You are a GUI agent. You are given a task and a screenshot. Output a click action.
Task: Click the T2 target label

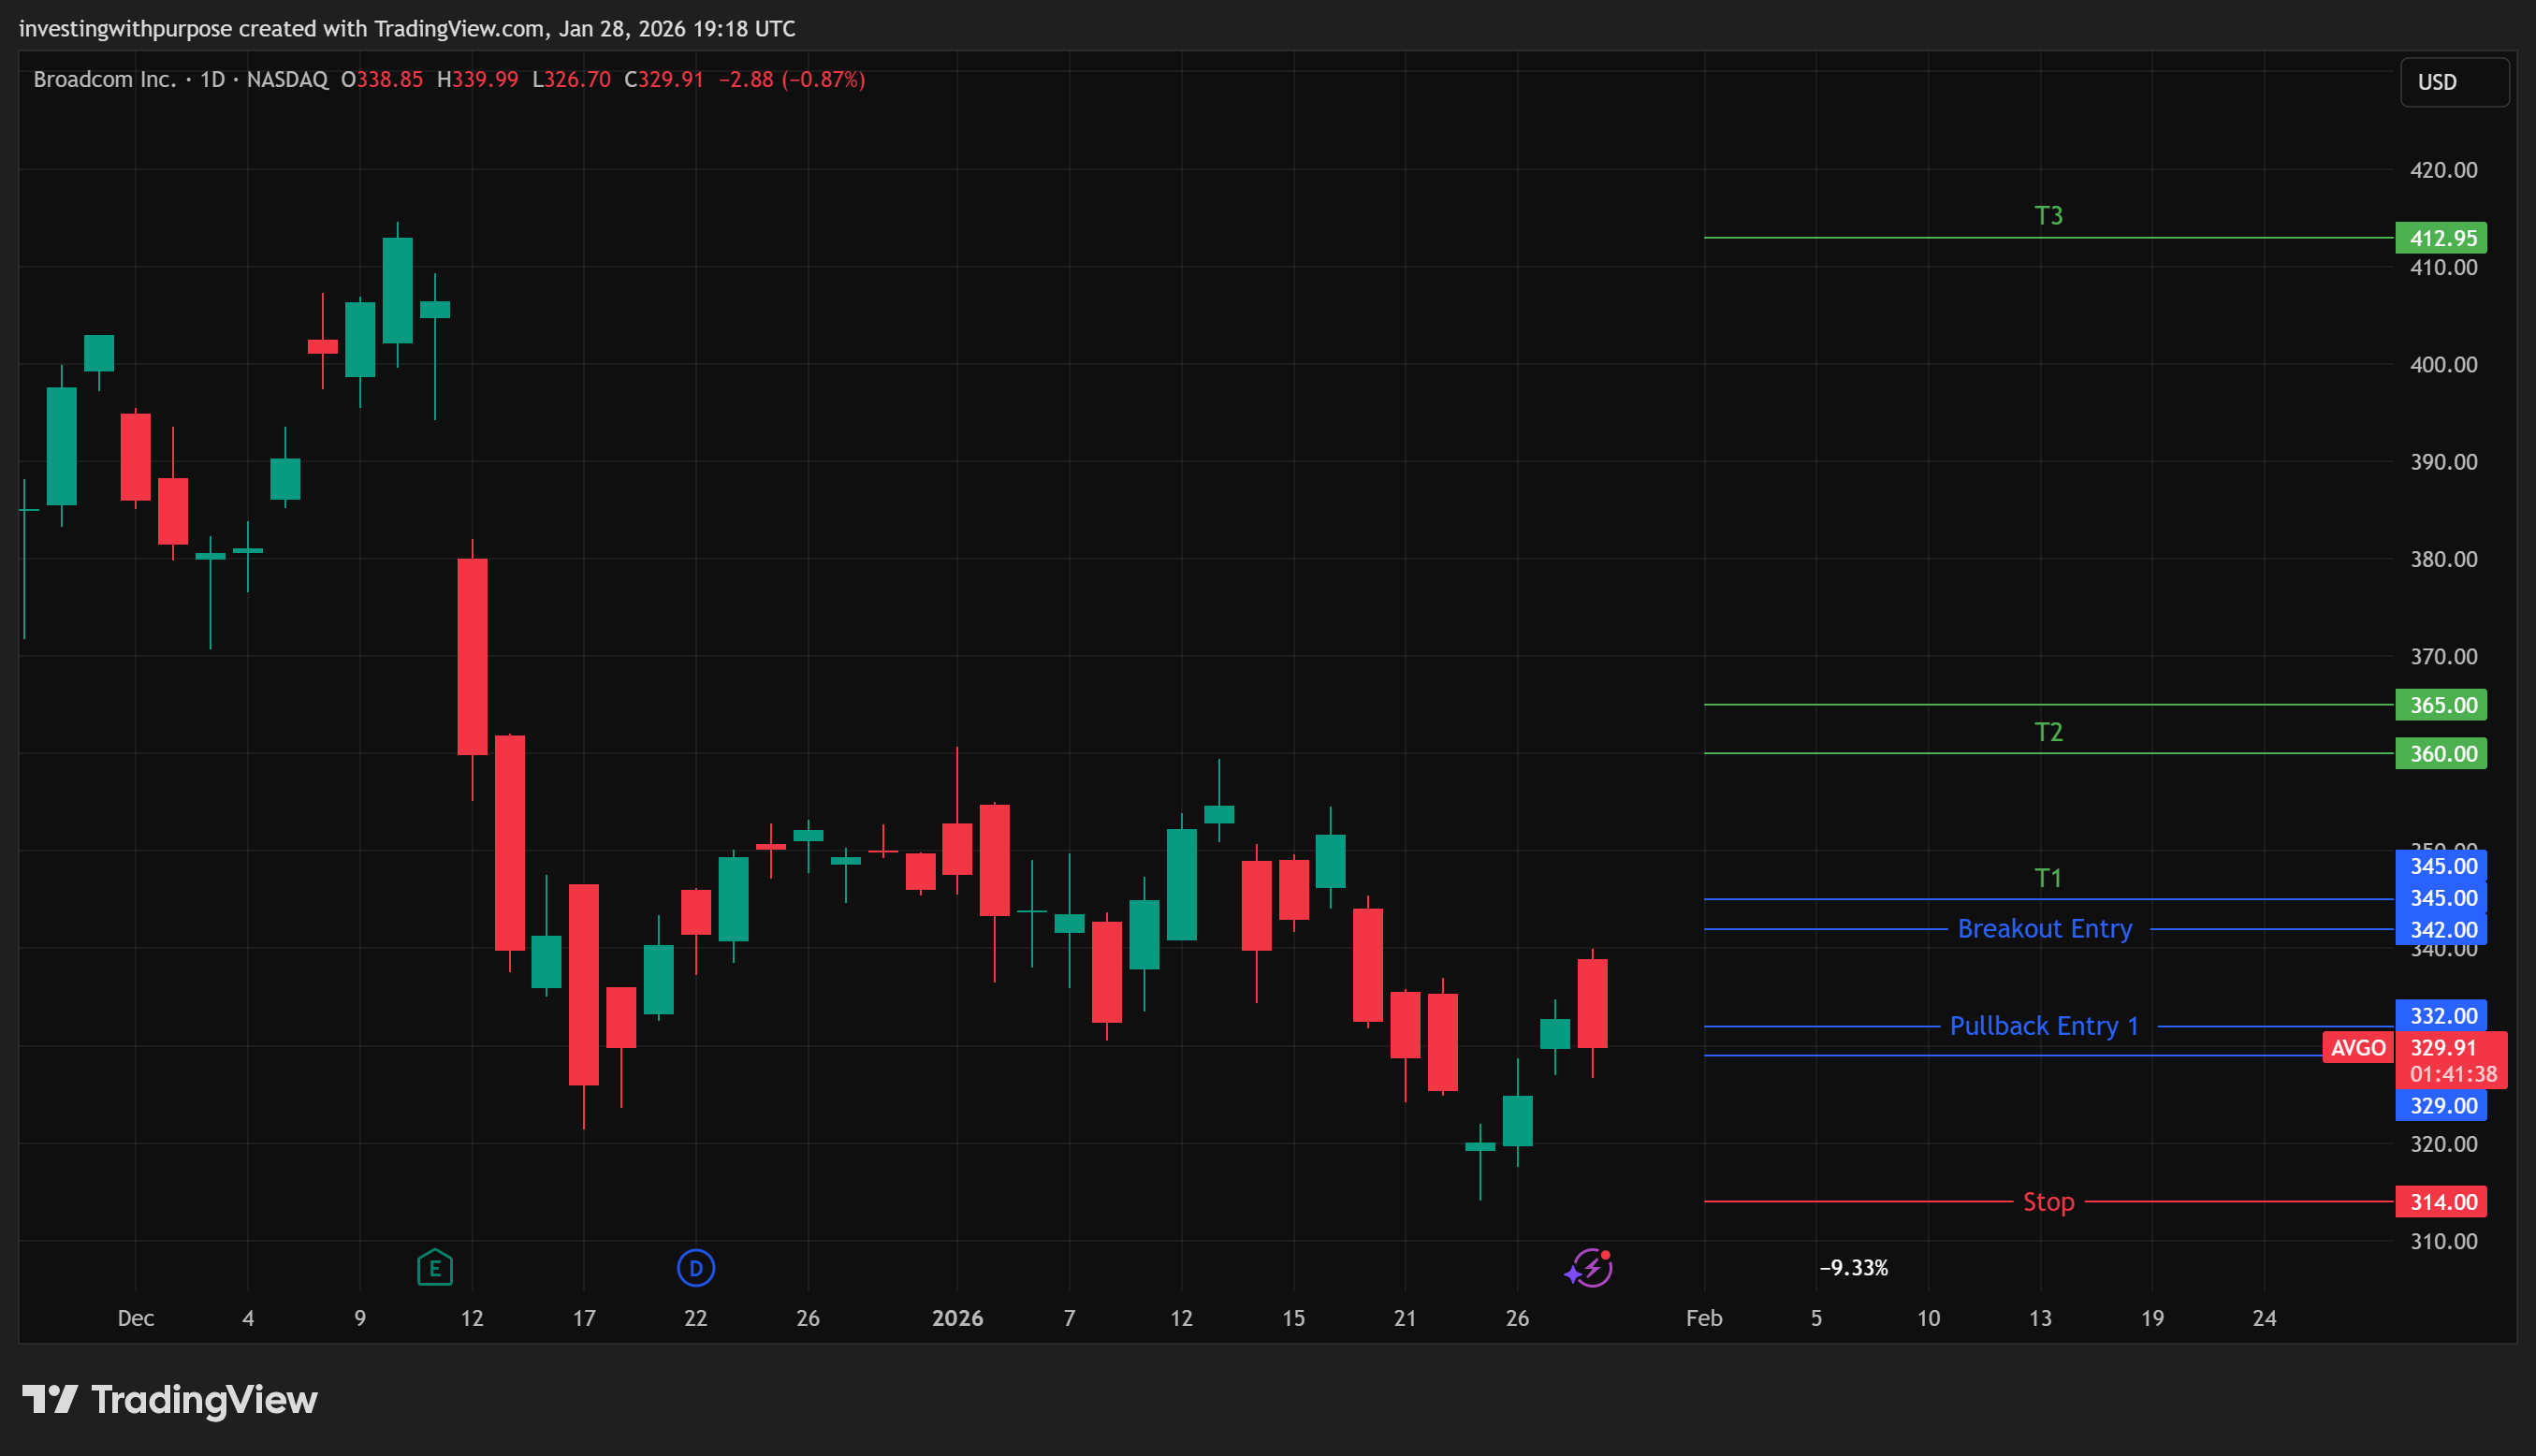pyautogui.click(x=2048, y=732)
